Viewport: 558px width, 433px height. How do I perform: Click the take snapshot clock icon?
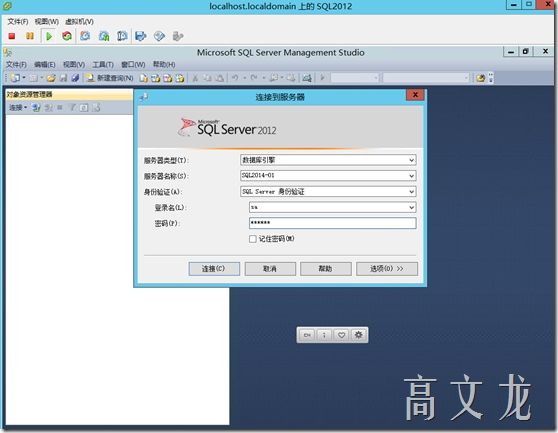click(x=85, y=36)
